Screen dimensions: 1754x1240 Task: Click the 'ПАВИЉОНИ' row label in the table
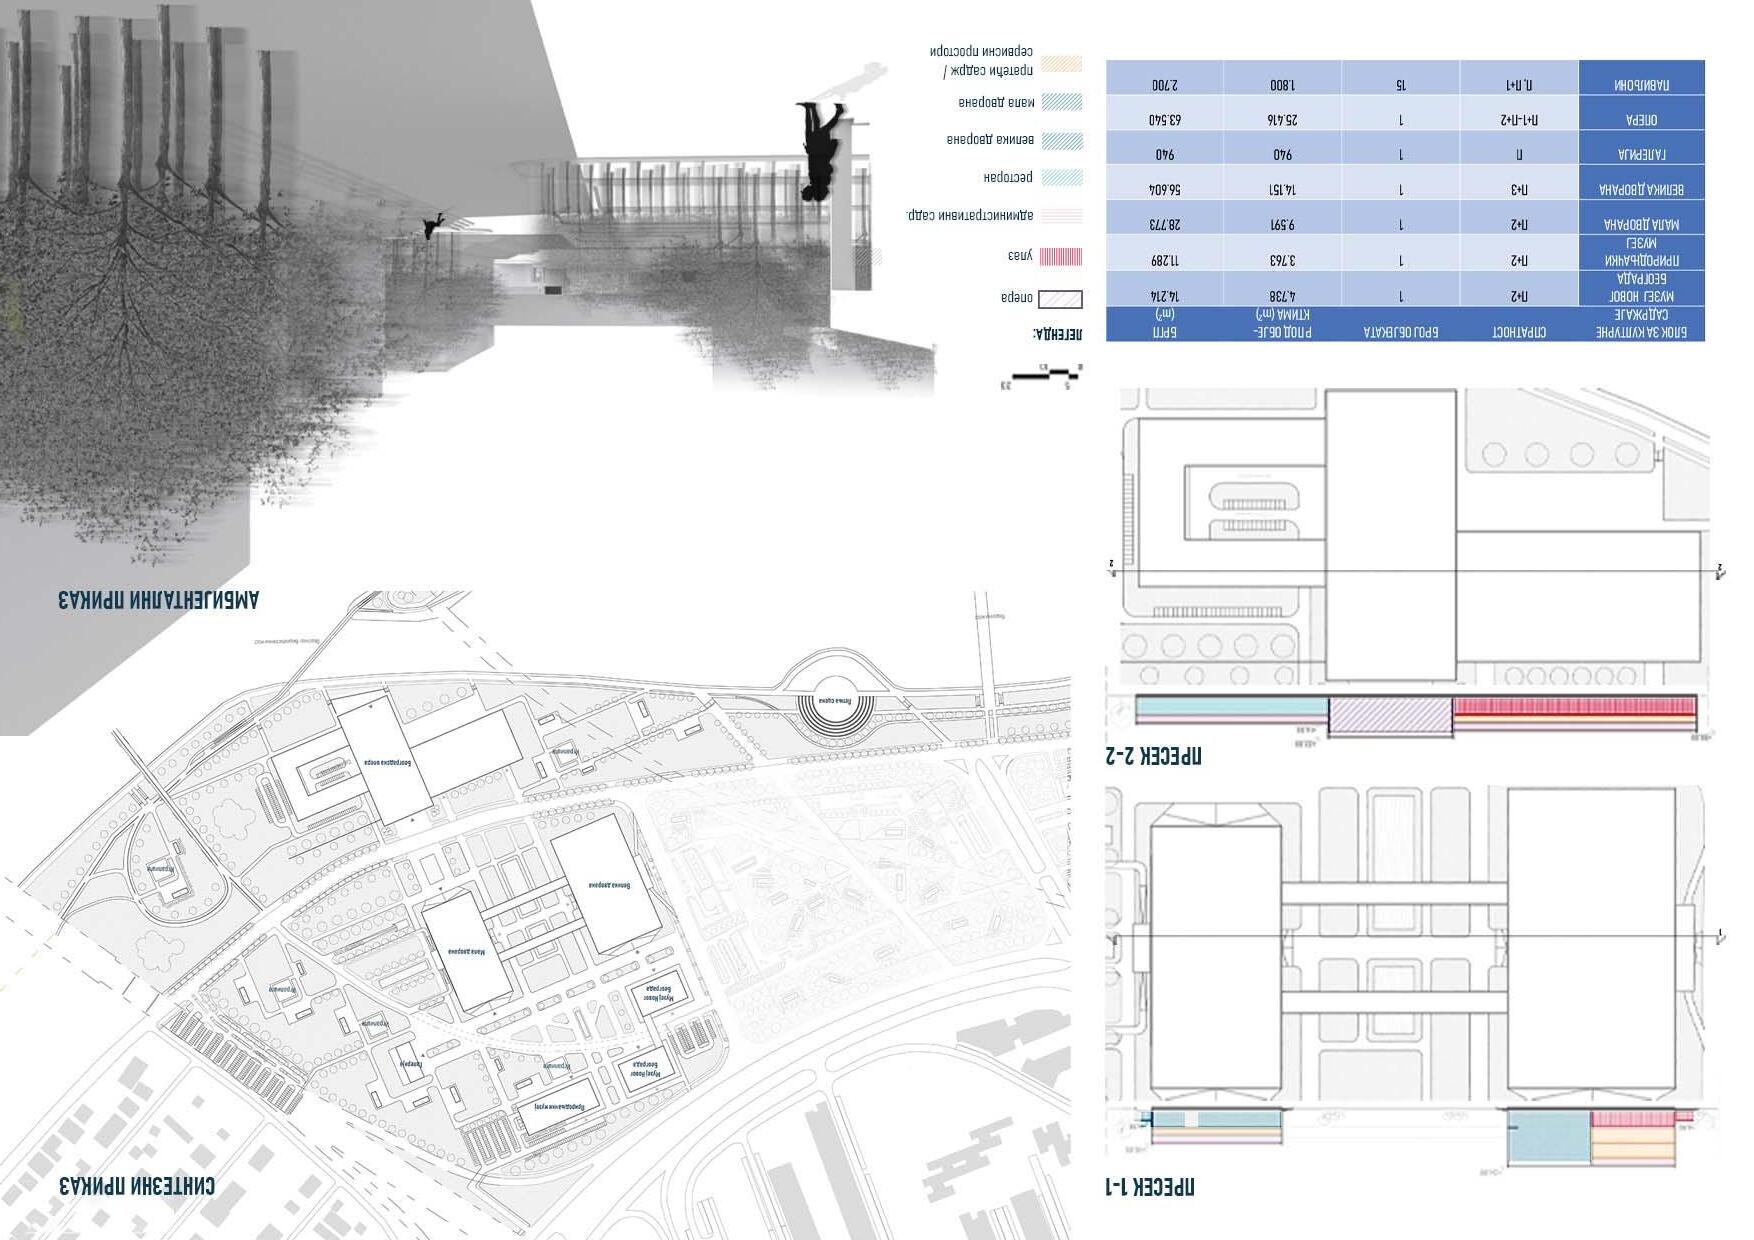click(x=1641, y=85)
